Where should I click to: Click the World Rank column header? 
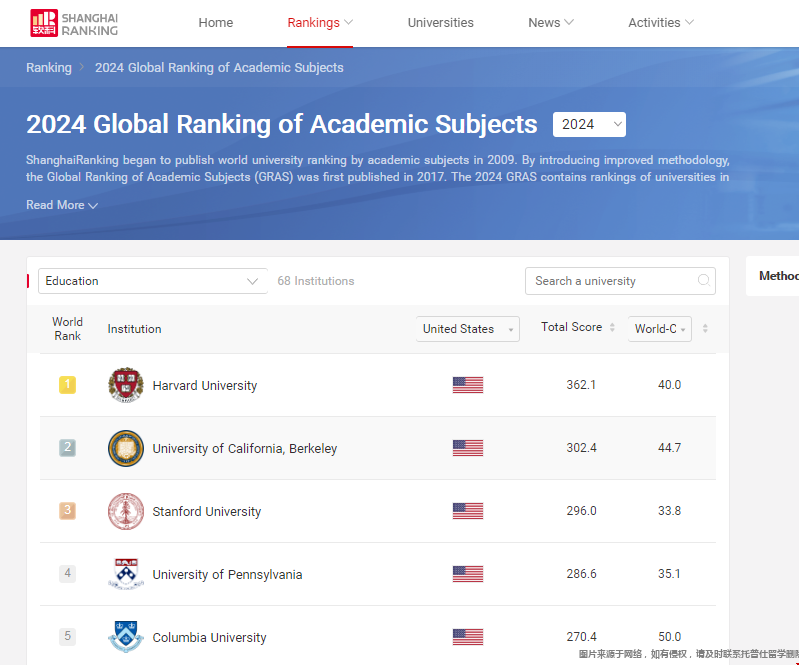tap(67, 329)
